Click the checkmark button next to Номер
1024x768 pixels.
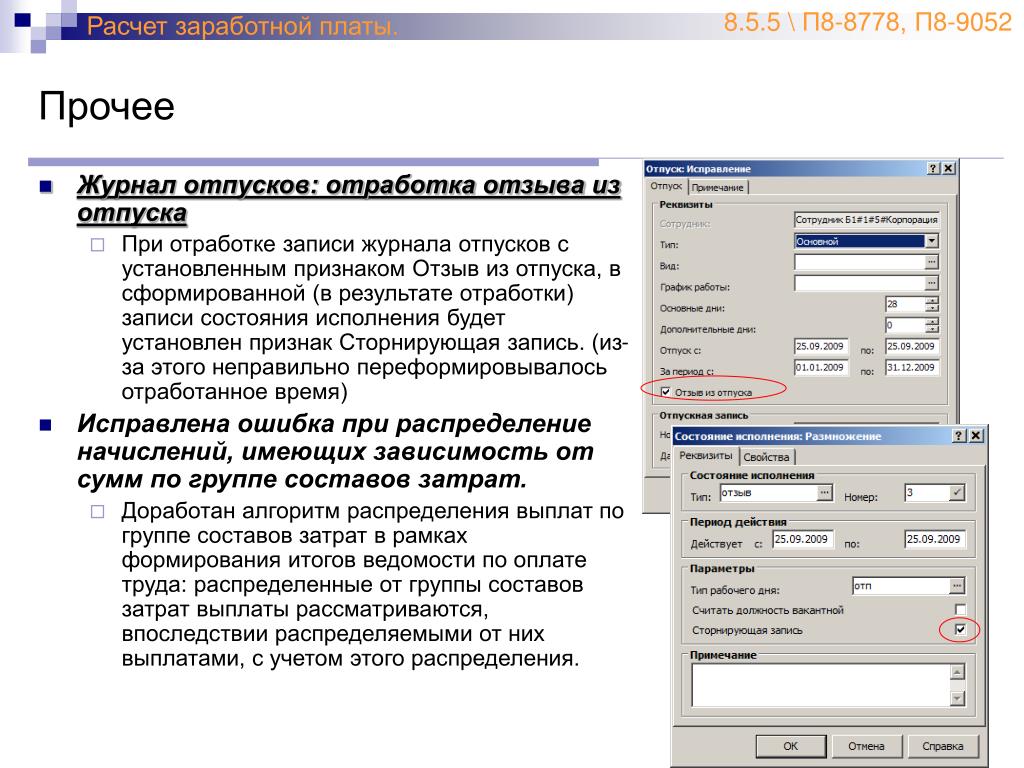click(x=957, y=493)
